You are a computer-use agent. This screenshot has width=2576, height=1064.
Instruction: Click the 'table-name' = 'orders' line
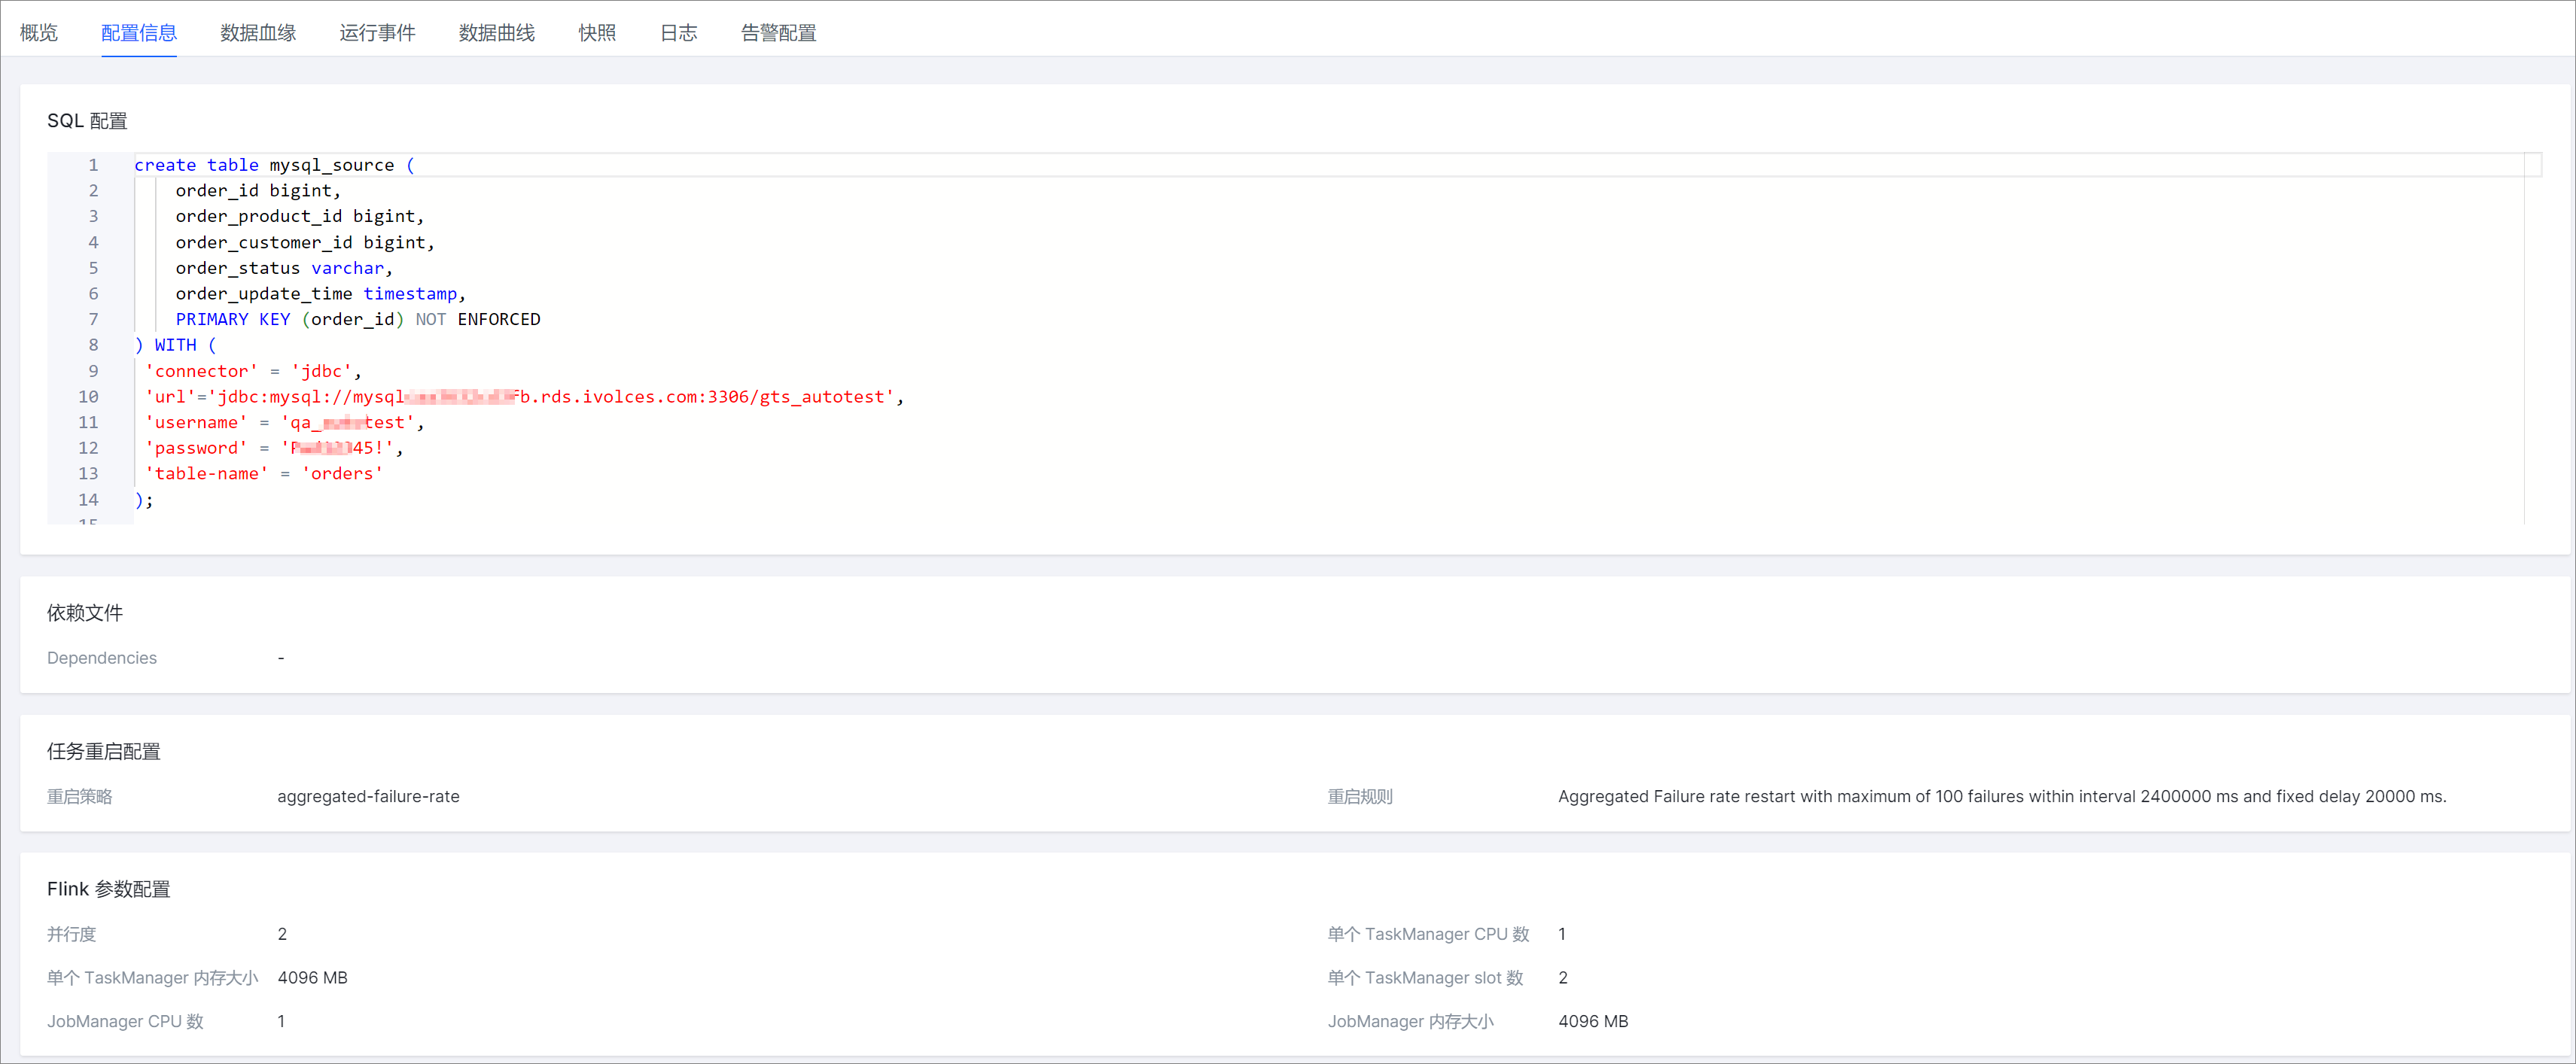coord(264,474)
